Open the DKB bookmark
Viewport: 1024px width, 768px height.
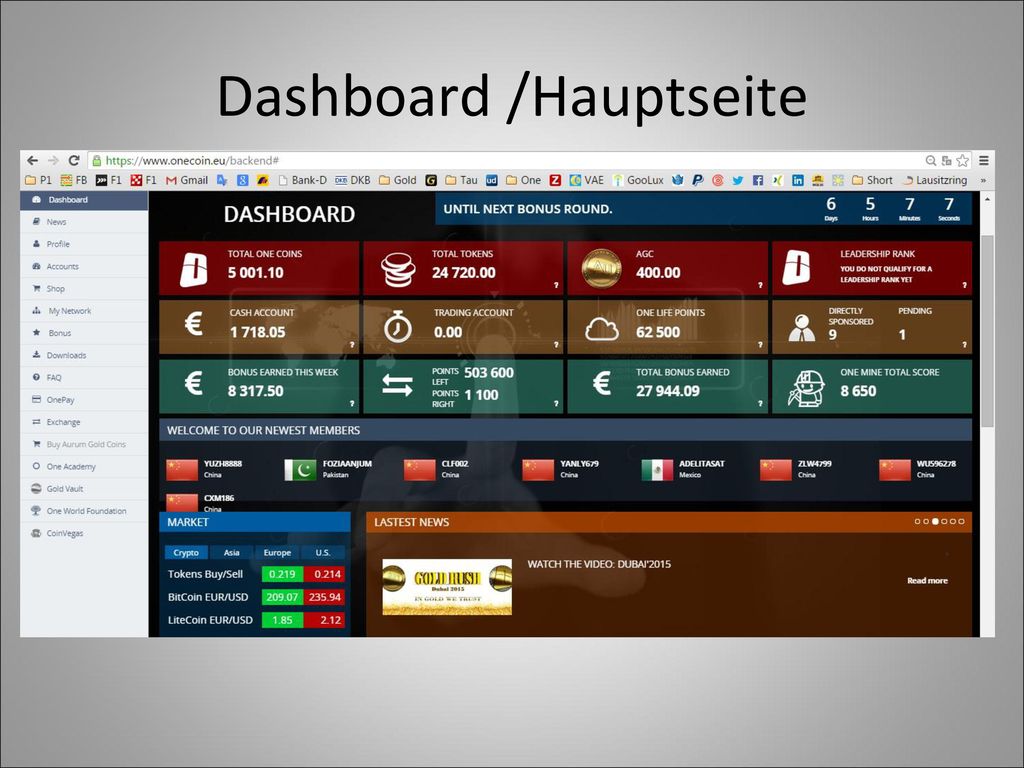click(353, 180)
